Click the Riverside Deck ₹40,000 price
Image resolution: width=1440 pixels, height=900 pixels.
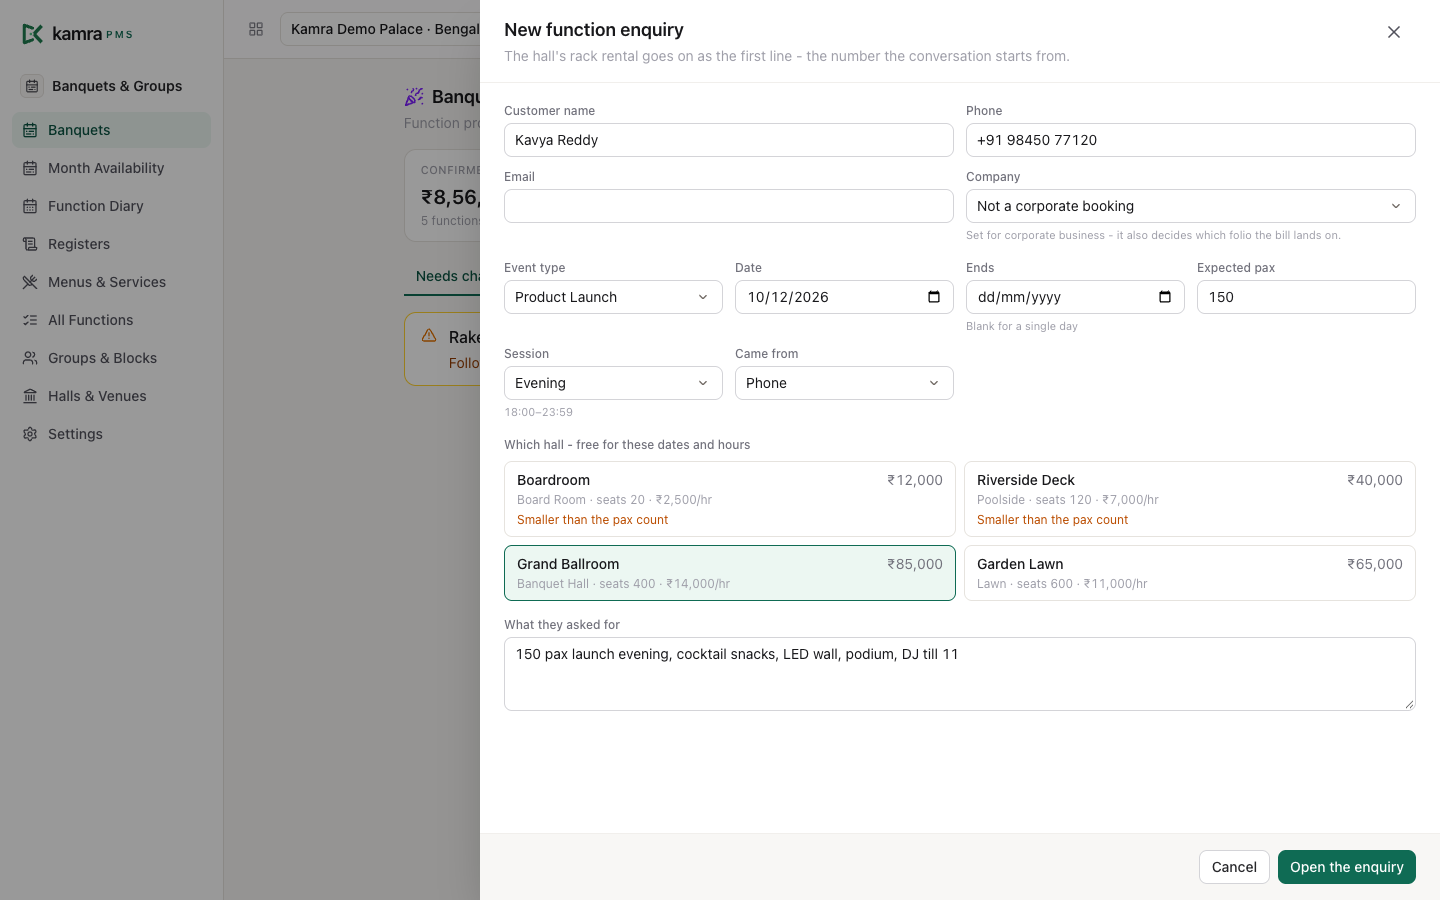pos(1375,480)
